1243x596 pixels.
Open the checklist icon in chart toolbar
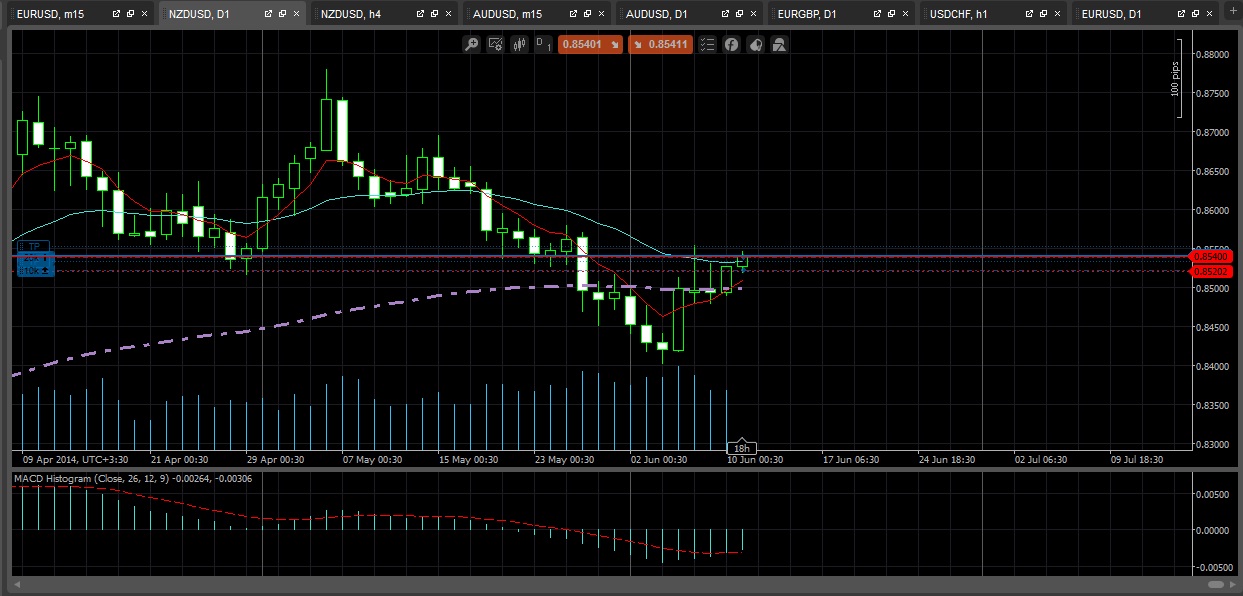[708, 45]
